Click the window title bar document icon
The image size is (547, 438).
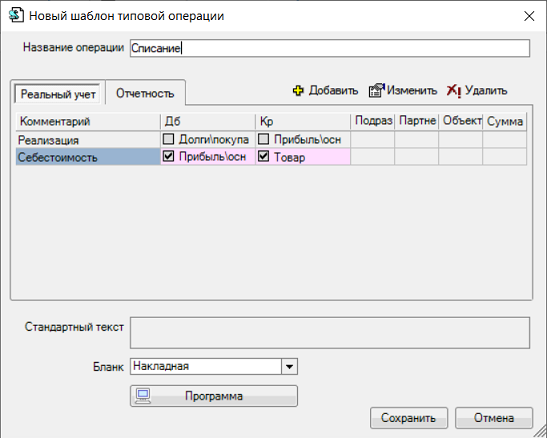pyautogui.click(x=16, y=15)
